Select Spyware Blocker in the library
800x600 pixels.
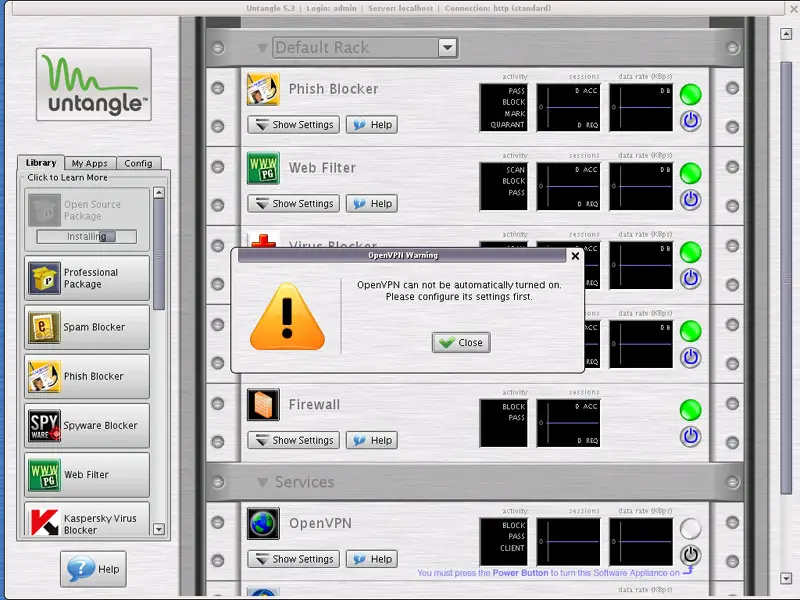tap(87, 426)
